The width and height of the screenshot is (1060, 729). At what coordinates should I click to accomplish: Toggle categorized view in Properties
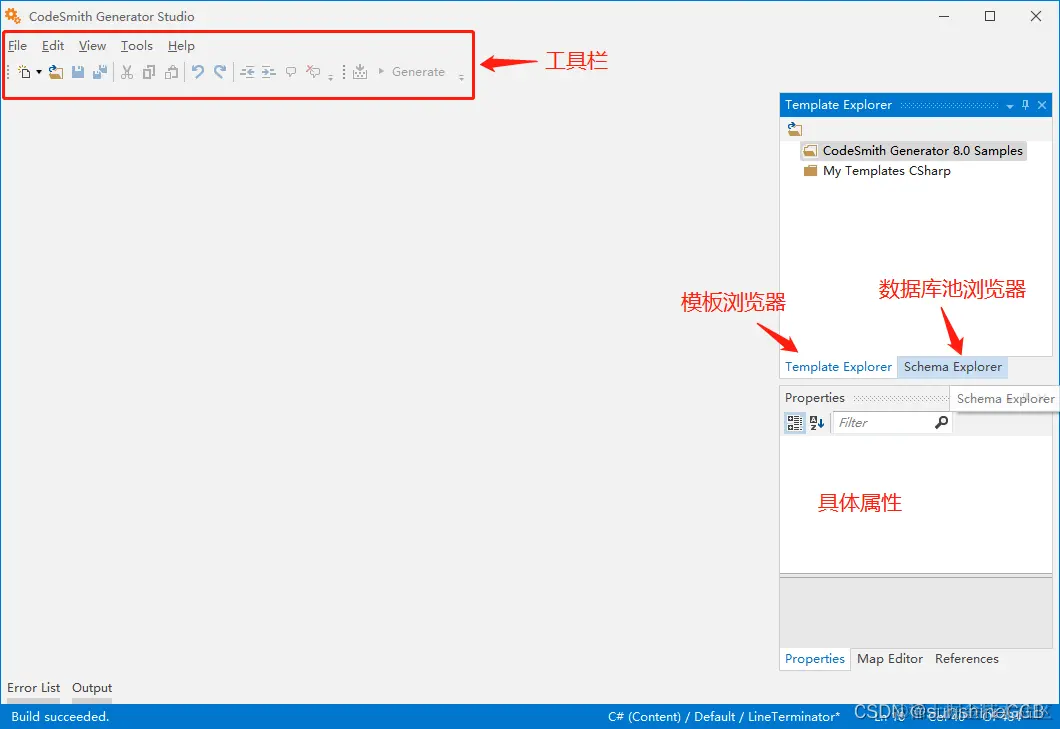(x=794, y=423)
